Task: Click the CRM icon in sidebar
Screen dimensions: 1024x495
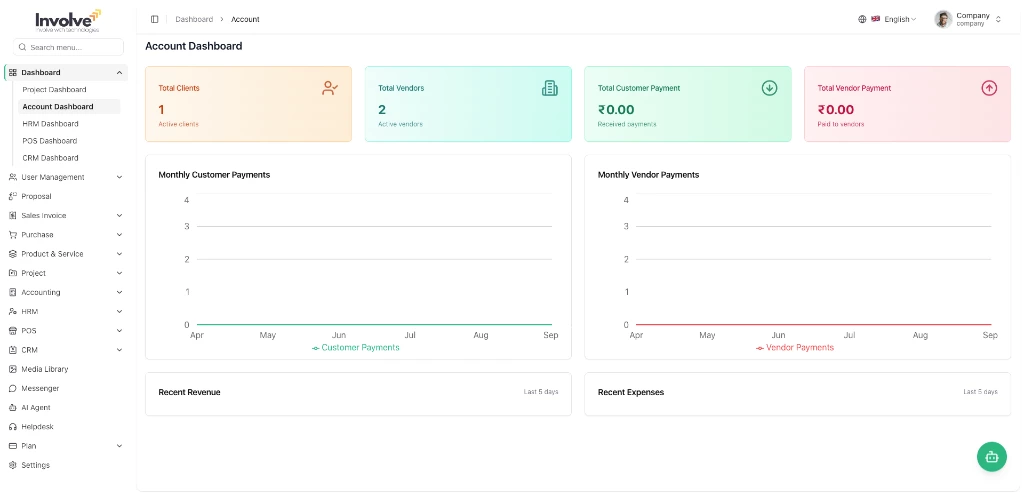Action: click(12, 350)
